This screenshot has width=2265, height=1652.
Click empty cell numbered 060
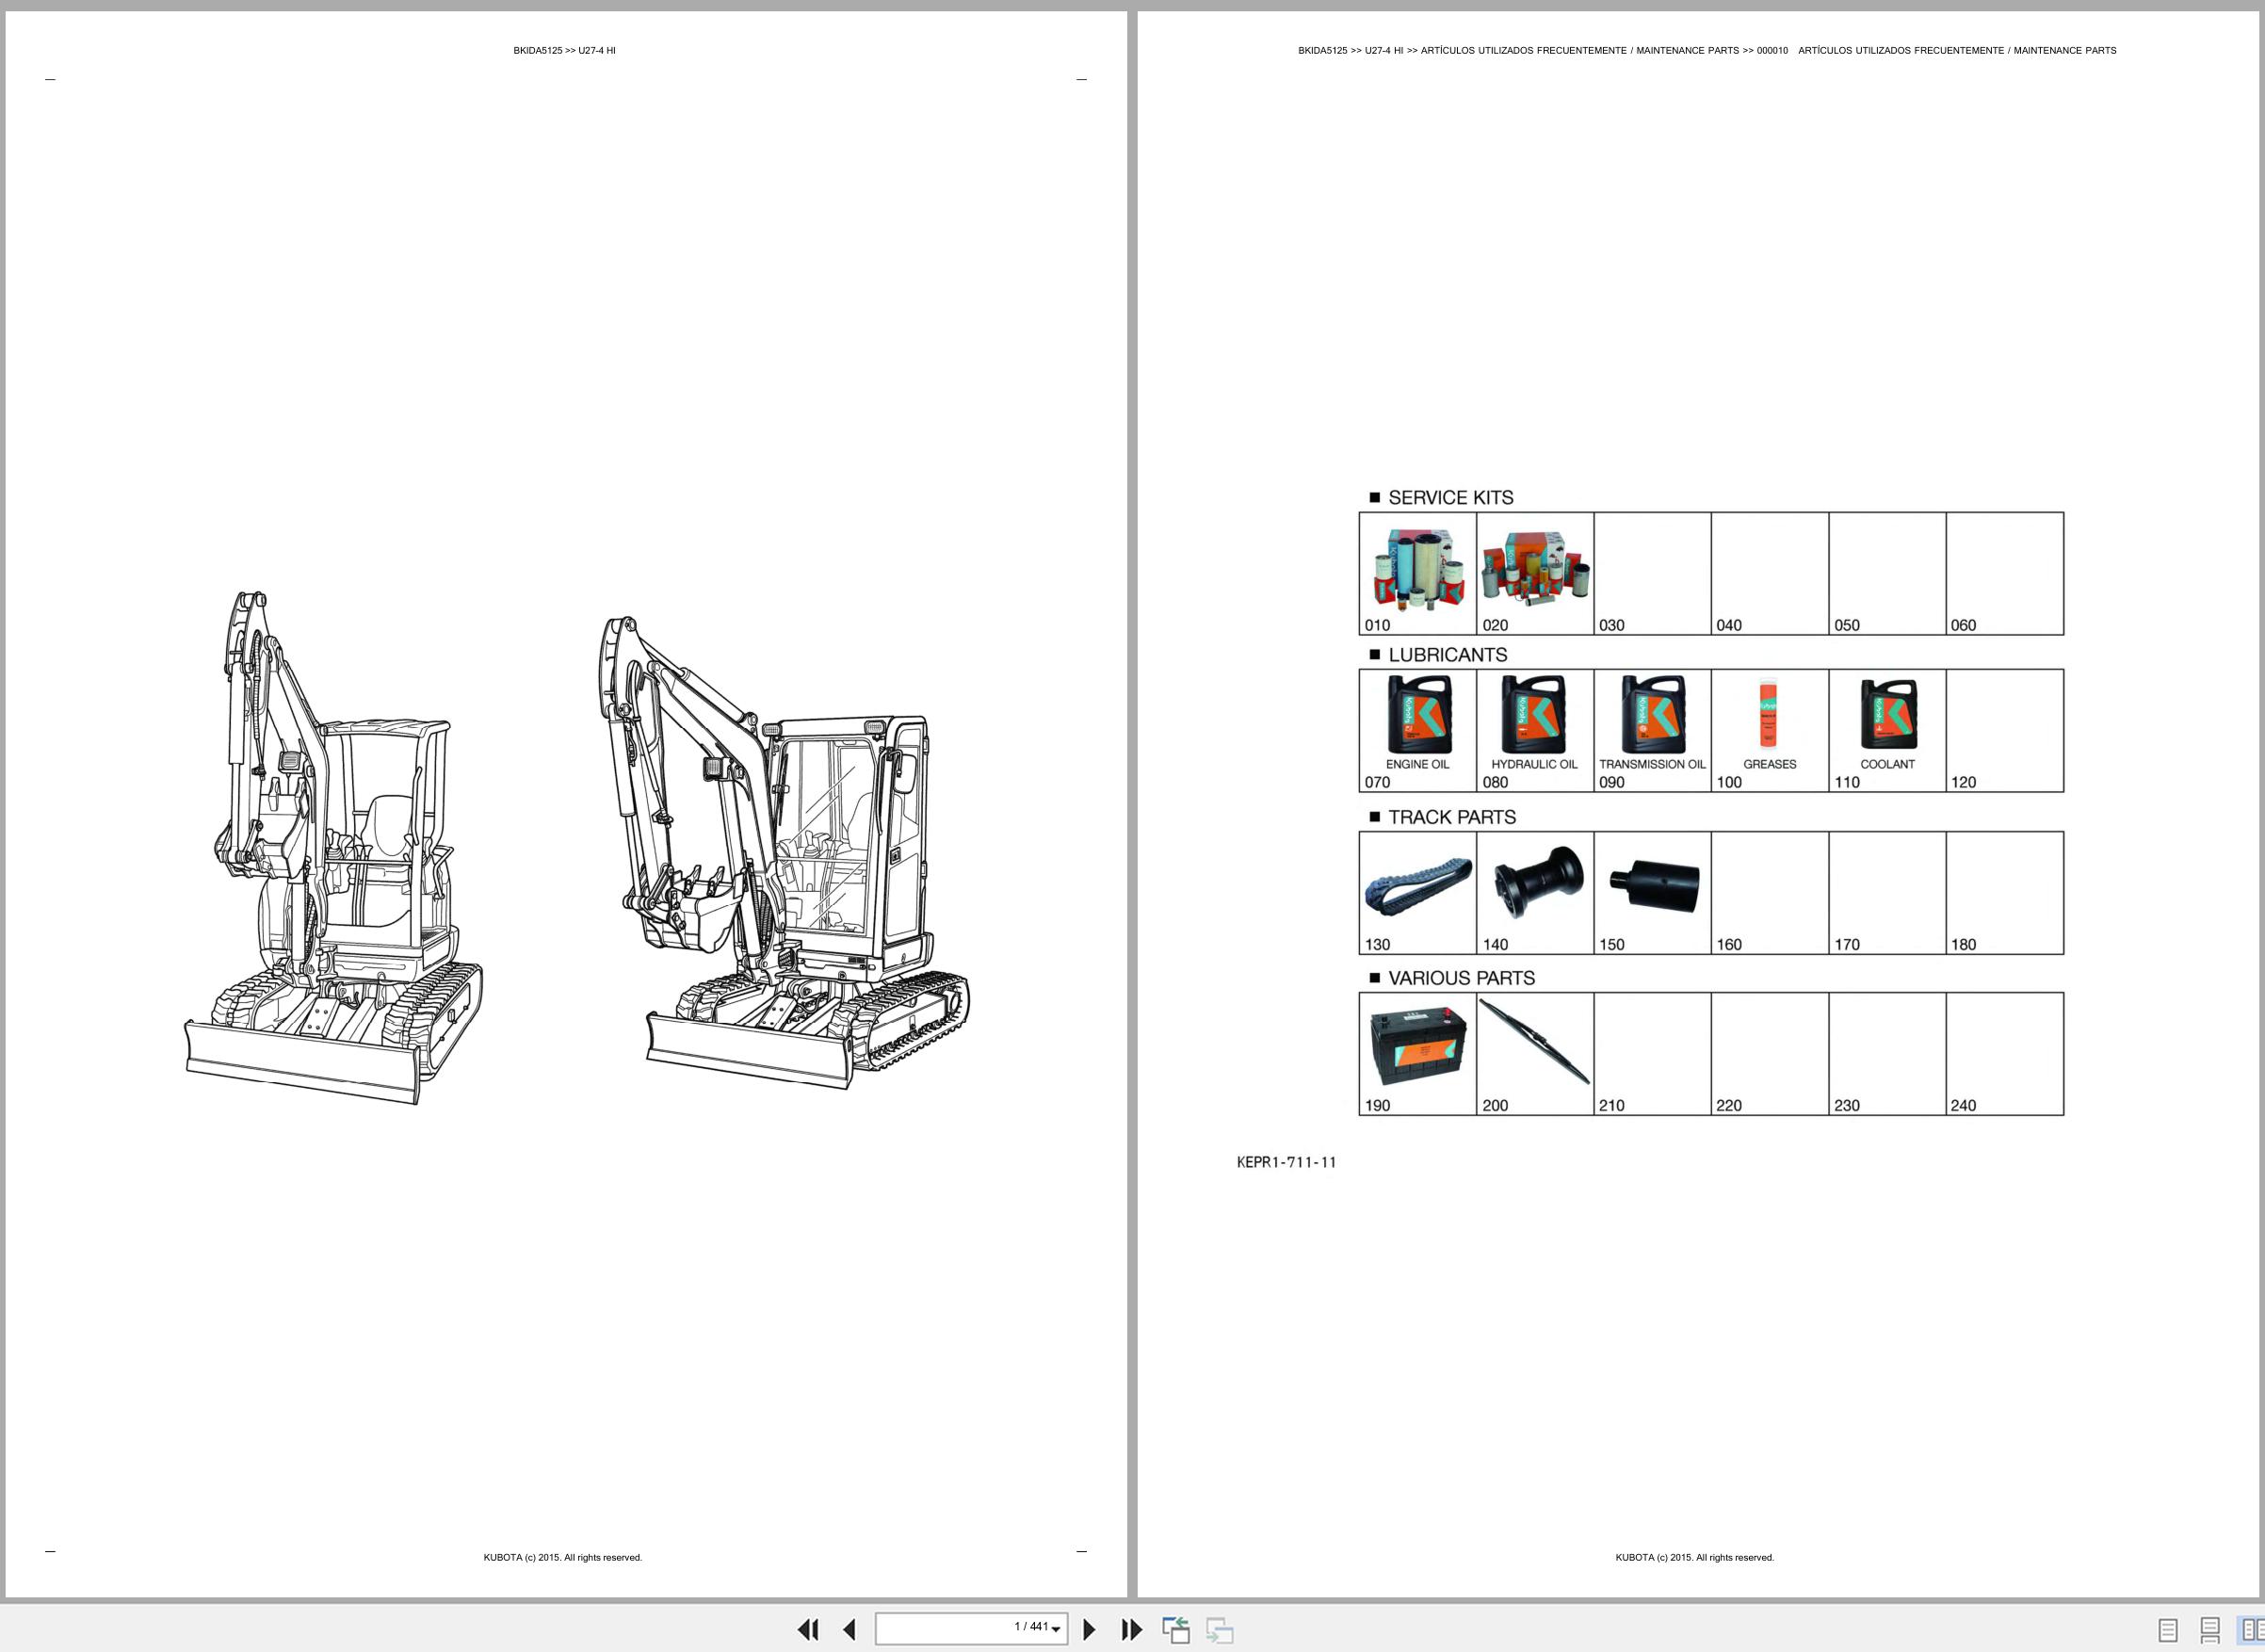[x=2005, y=573]
